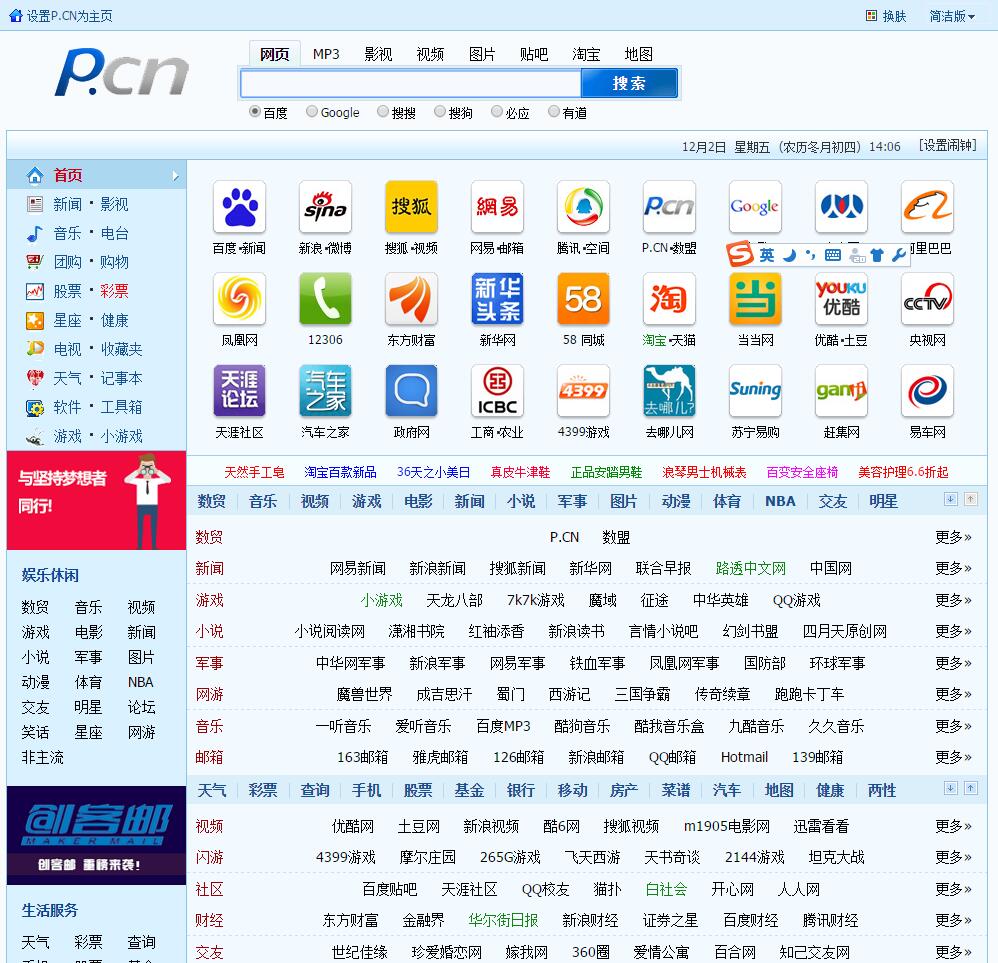The height and width of the screenshot is (963, 998).
Task: Open the 12306 green phone icon
Action: click(x=325, y=299)
